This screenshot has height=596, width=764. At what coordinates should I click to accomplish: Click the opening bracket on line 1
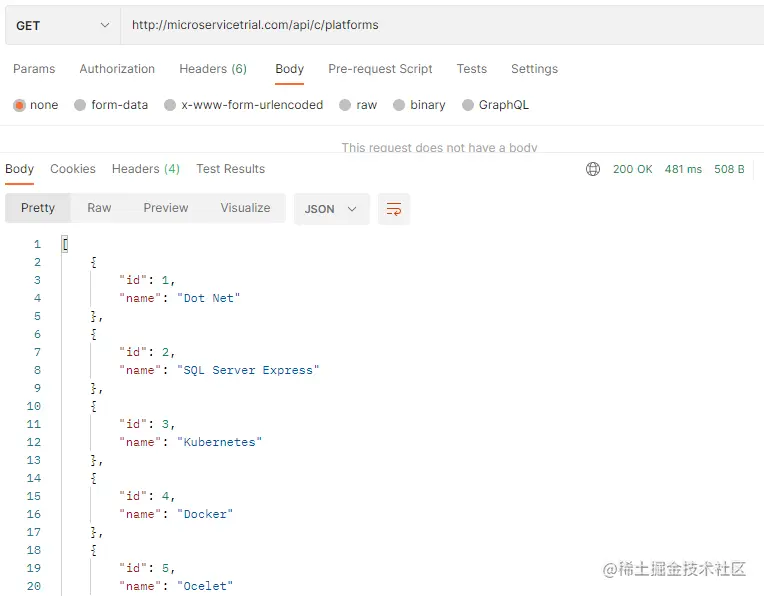pyautogui.click(x=65, y=244)
